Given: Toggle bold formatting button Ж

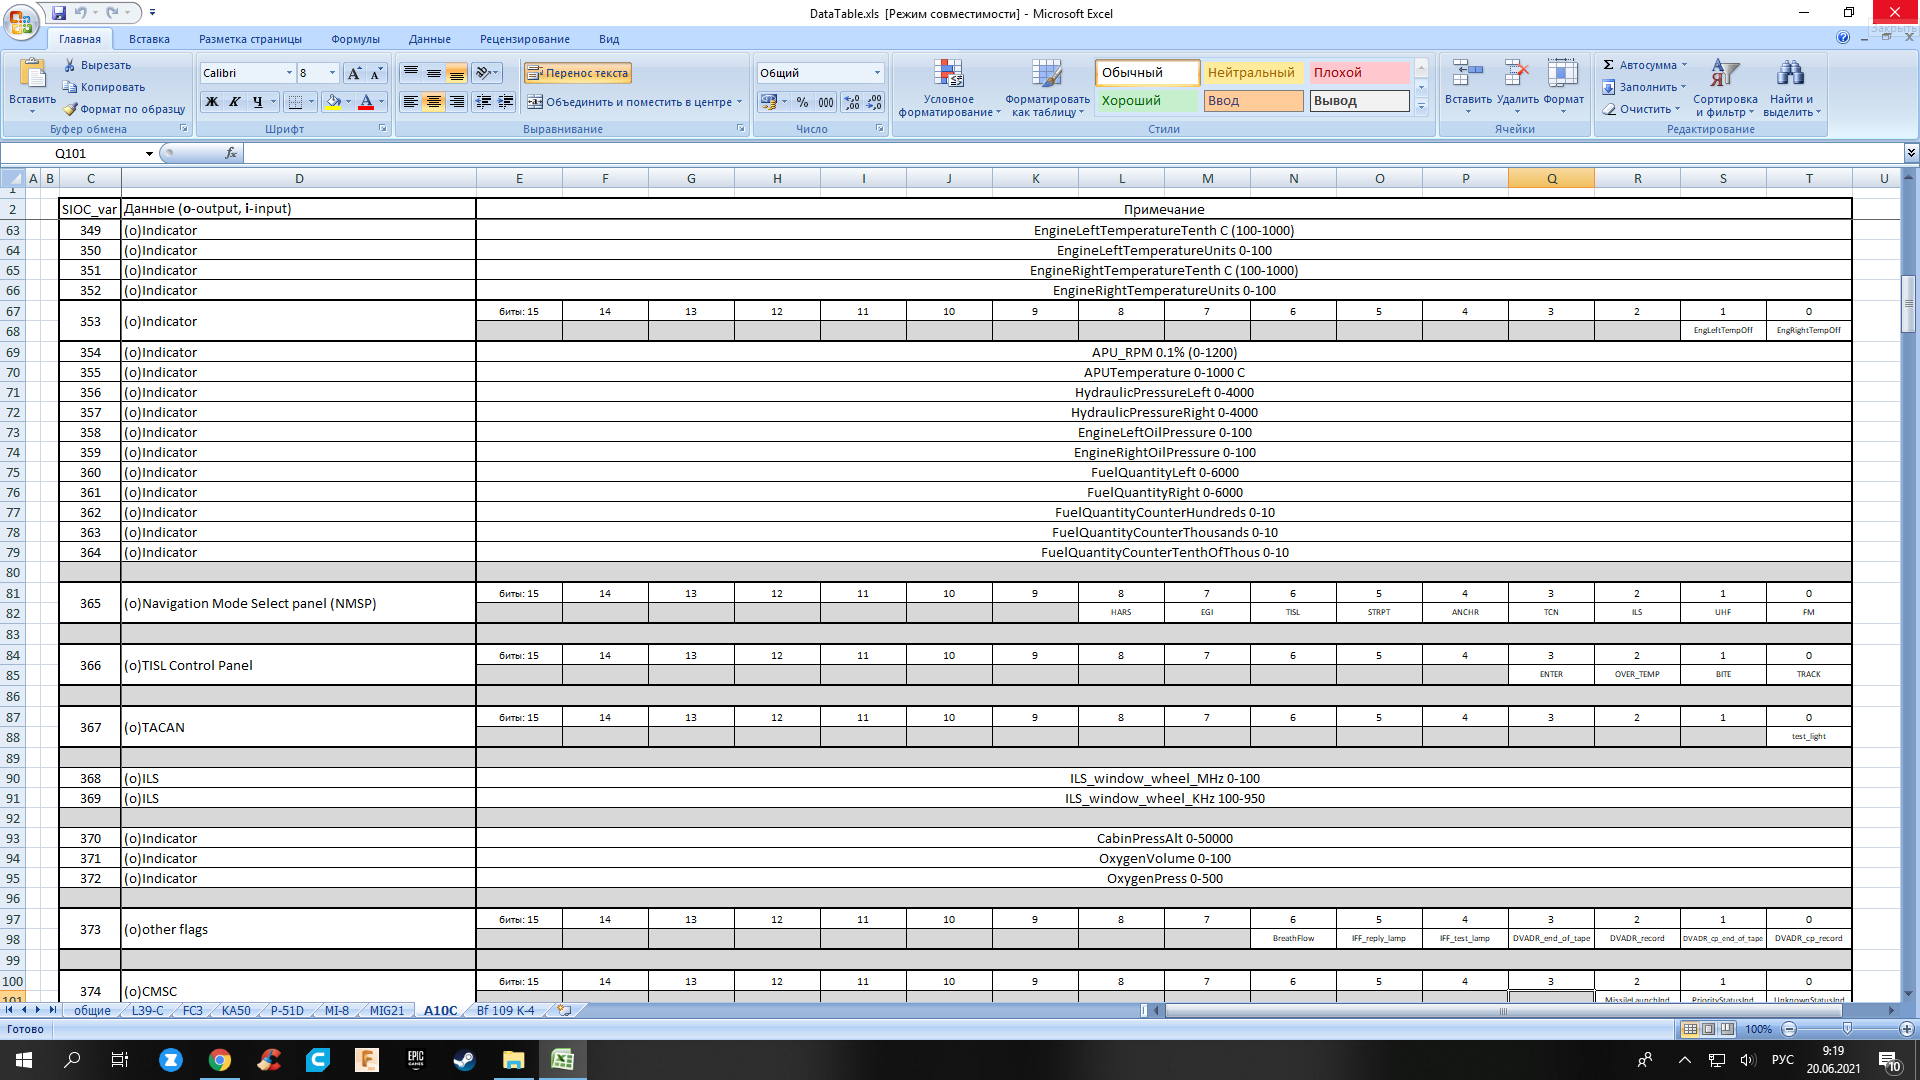Looking at the screenshot, I should click(212, 102).
